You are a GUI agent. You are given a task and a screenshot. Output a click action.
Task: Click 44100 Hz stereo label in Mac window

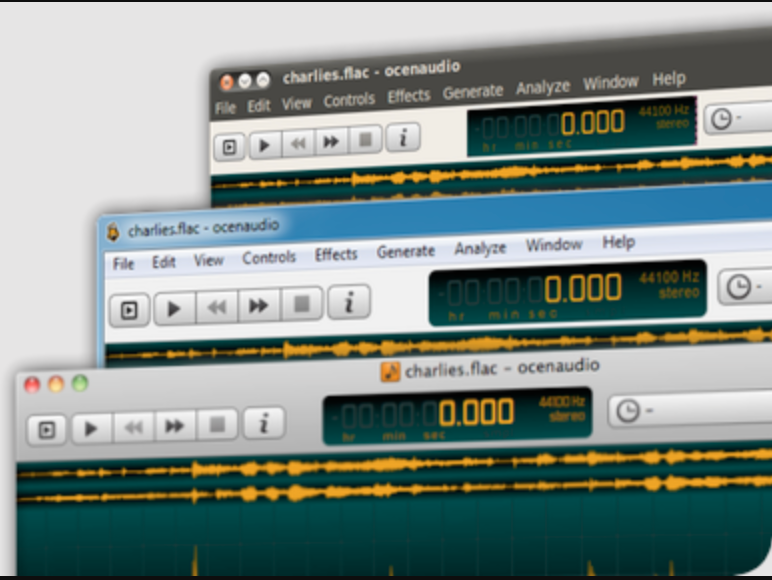(562, 409)
